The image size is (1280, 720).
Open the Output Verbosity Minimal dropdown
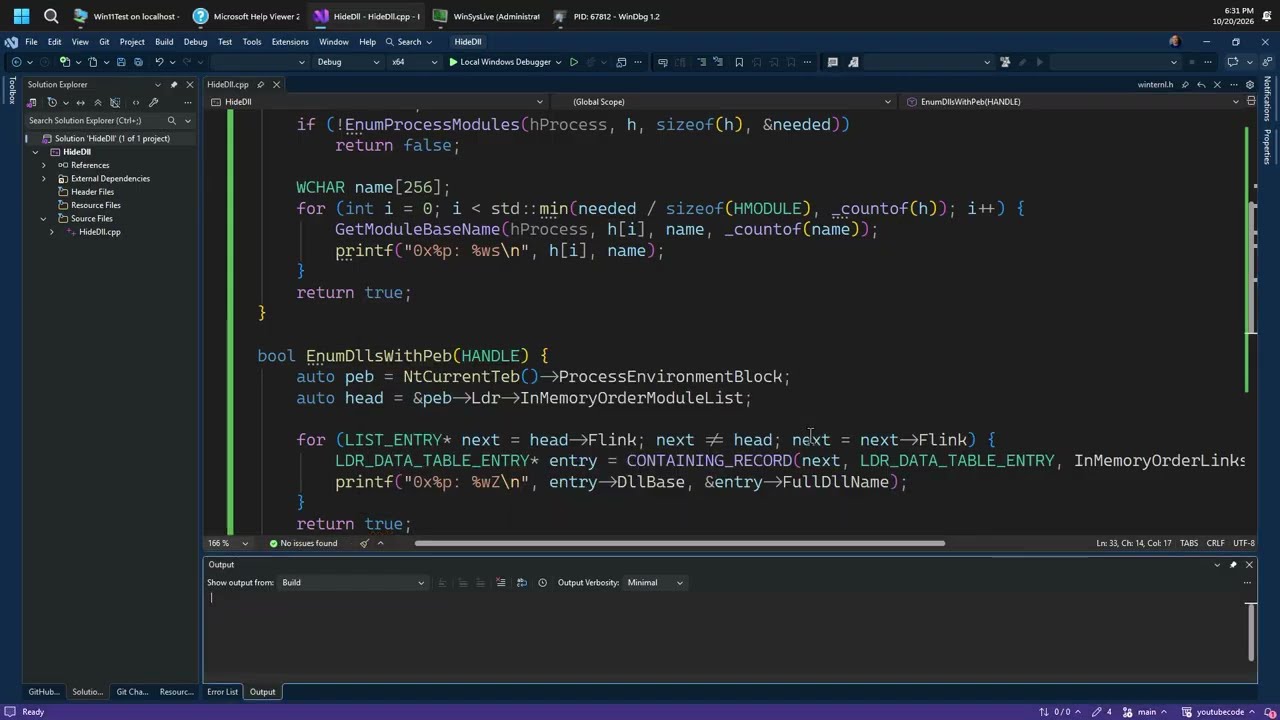655,582
